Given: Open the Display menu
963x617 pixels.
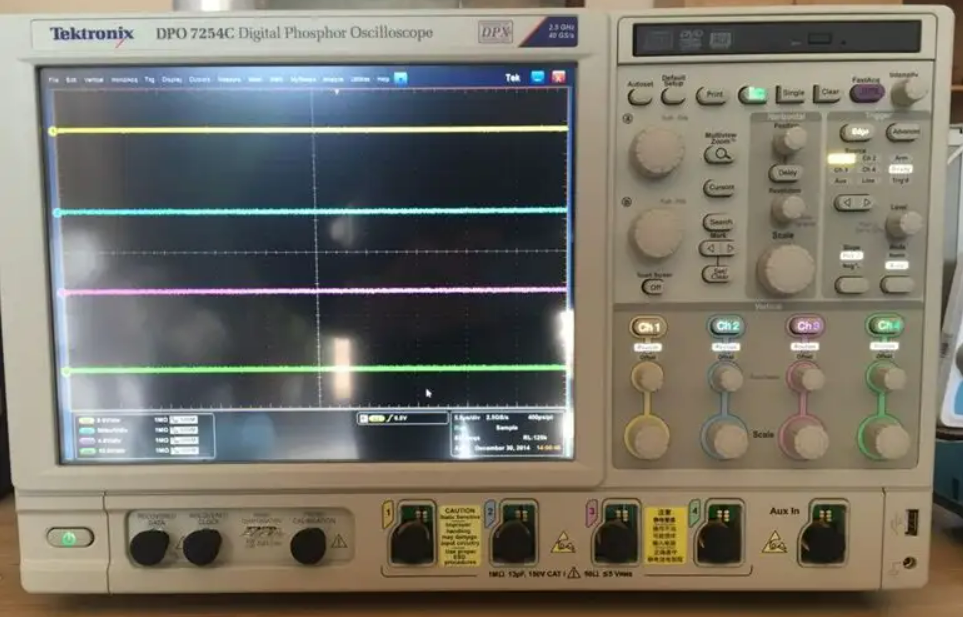Looking at the screenshot, I should click(172, 80).
